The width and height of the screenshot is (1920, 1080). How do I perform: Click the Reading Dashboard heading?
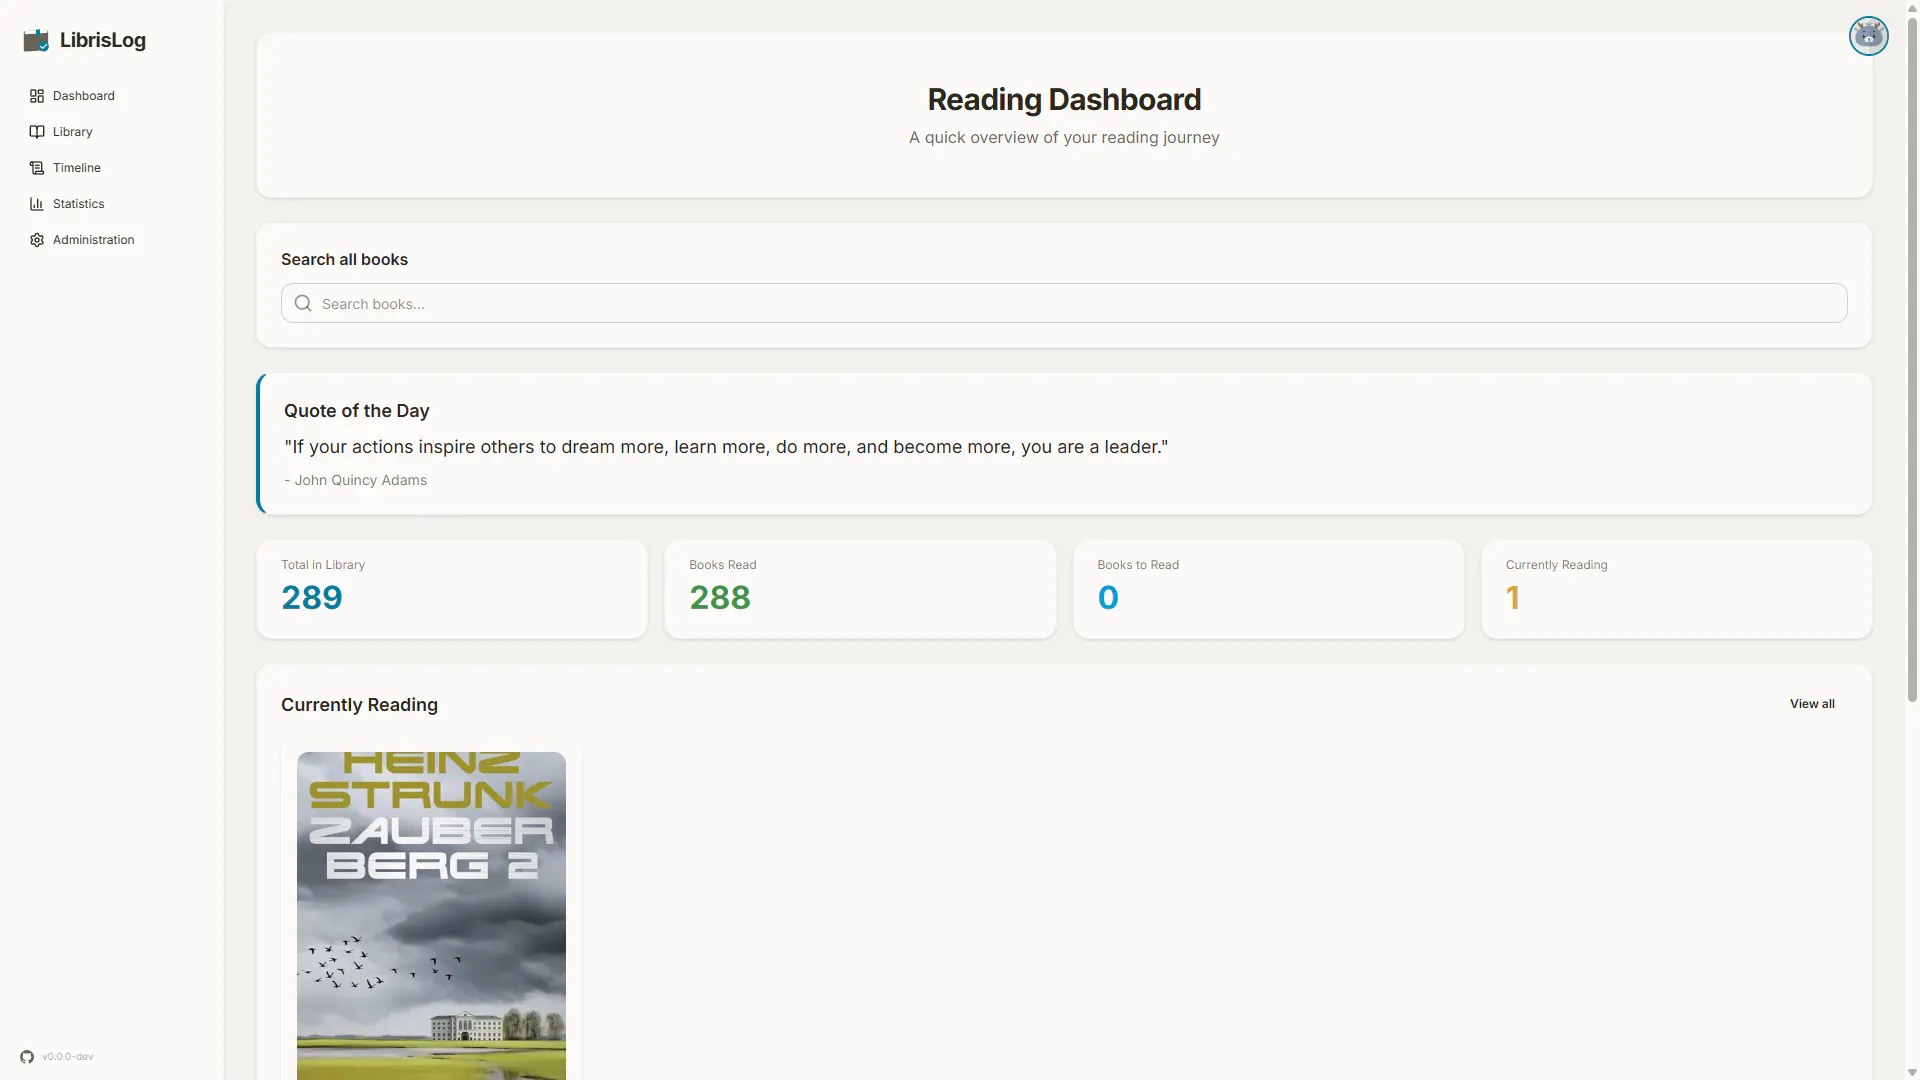click(1064, 100)
